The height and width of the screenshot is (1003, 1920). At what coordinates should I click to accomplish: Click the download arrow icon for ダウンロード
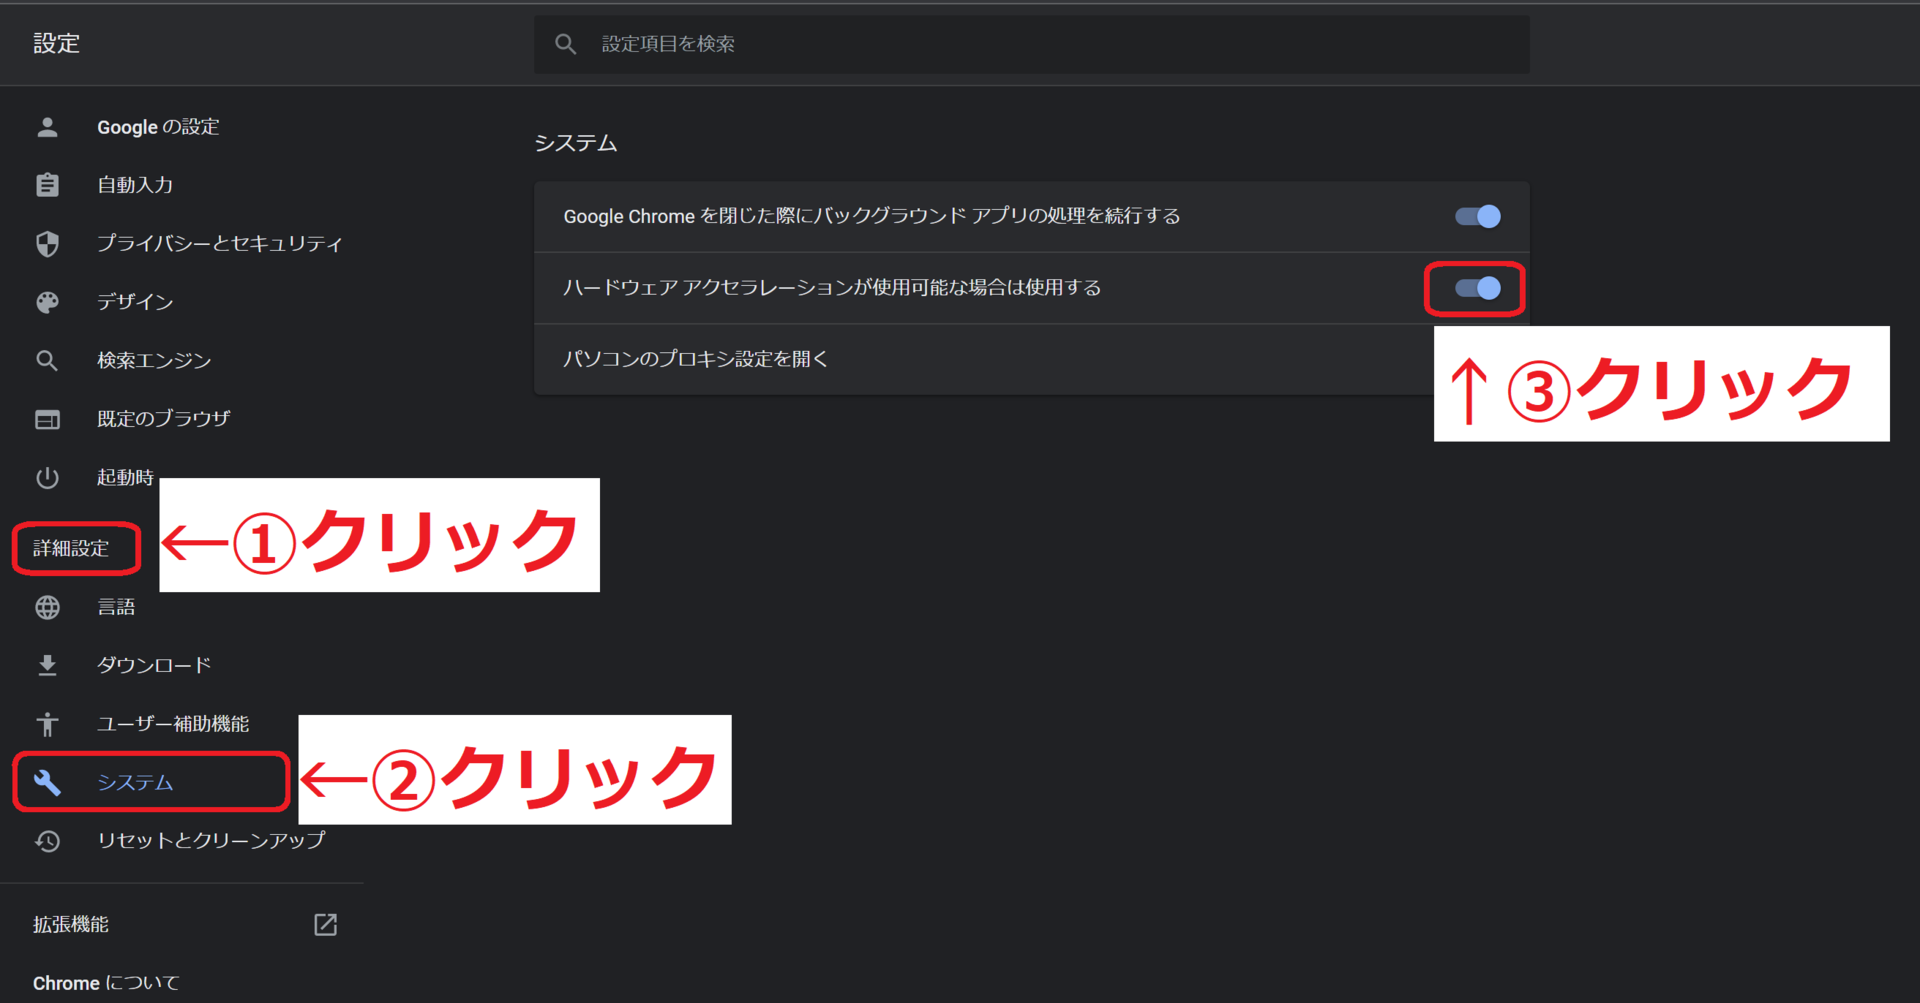[47, 665]
